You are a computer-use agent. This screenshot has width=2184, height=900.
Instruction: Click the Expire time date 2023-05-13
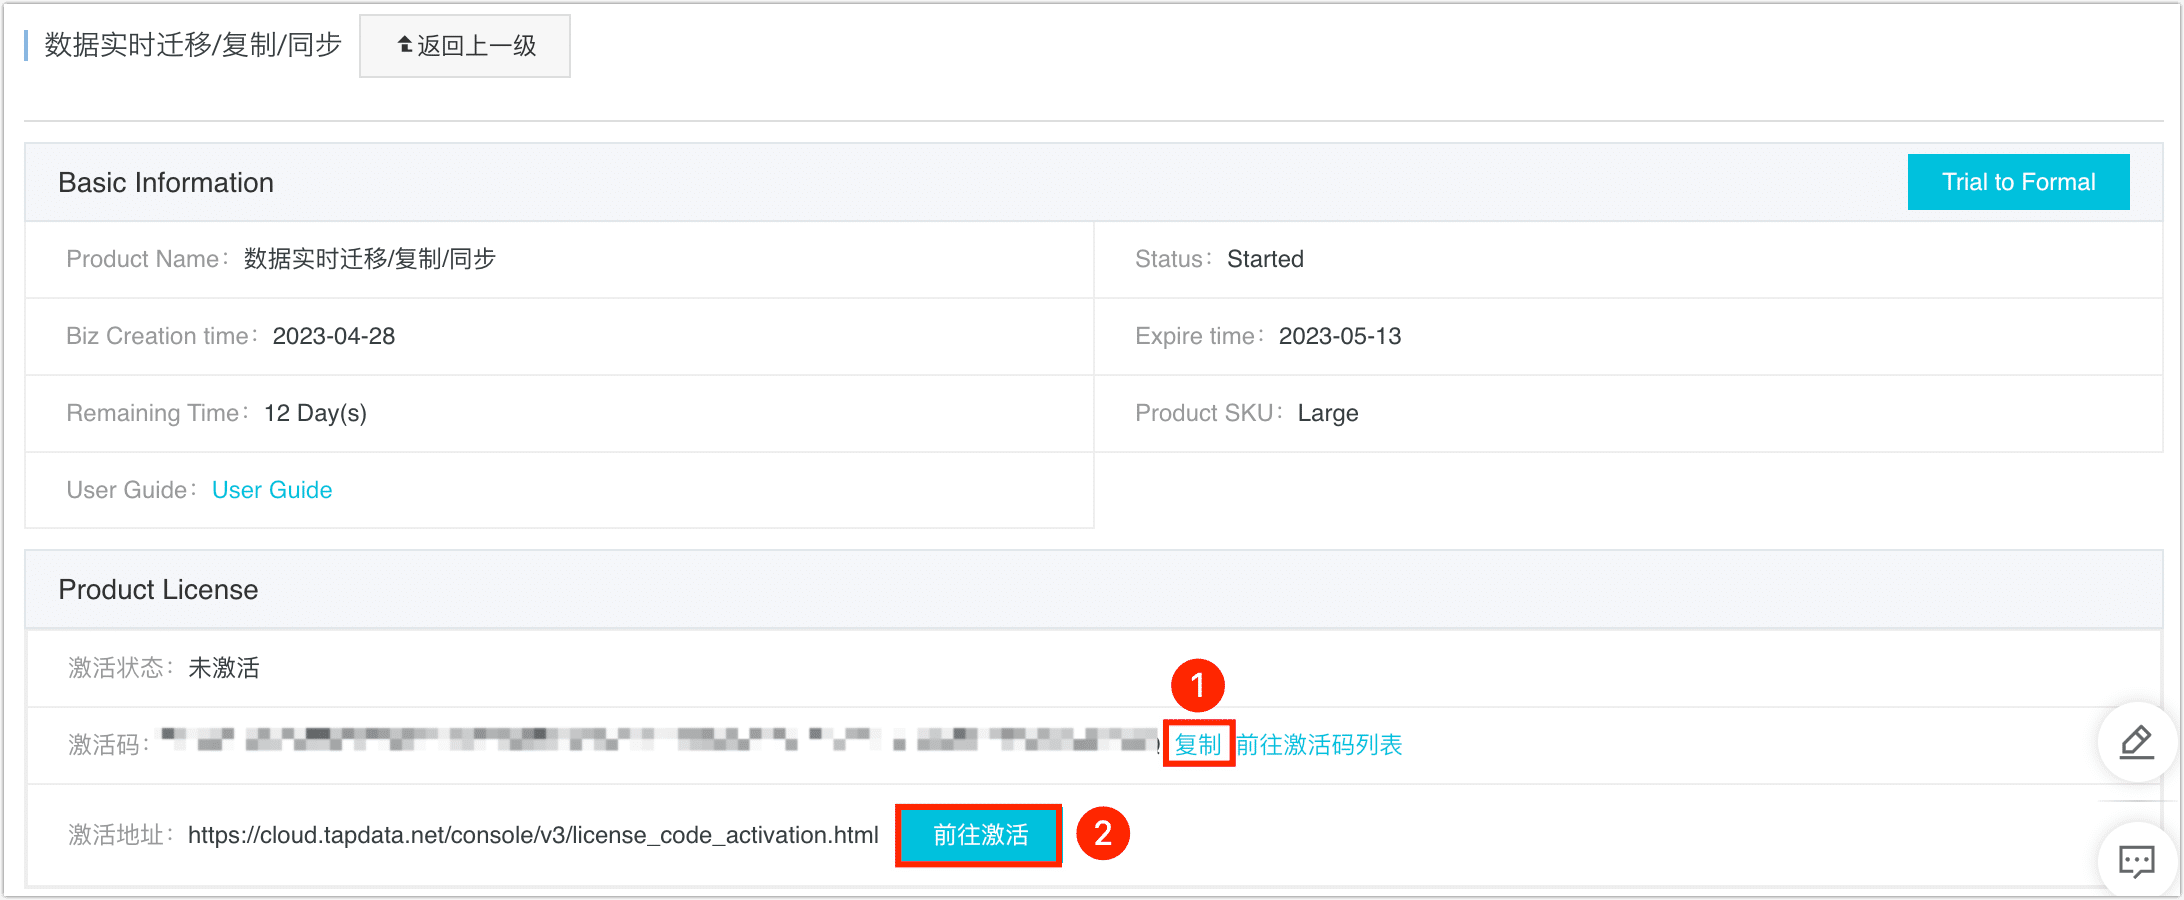(1340, 336)
